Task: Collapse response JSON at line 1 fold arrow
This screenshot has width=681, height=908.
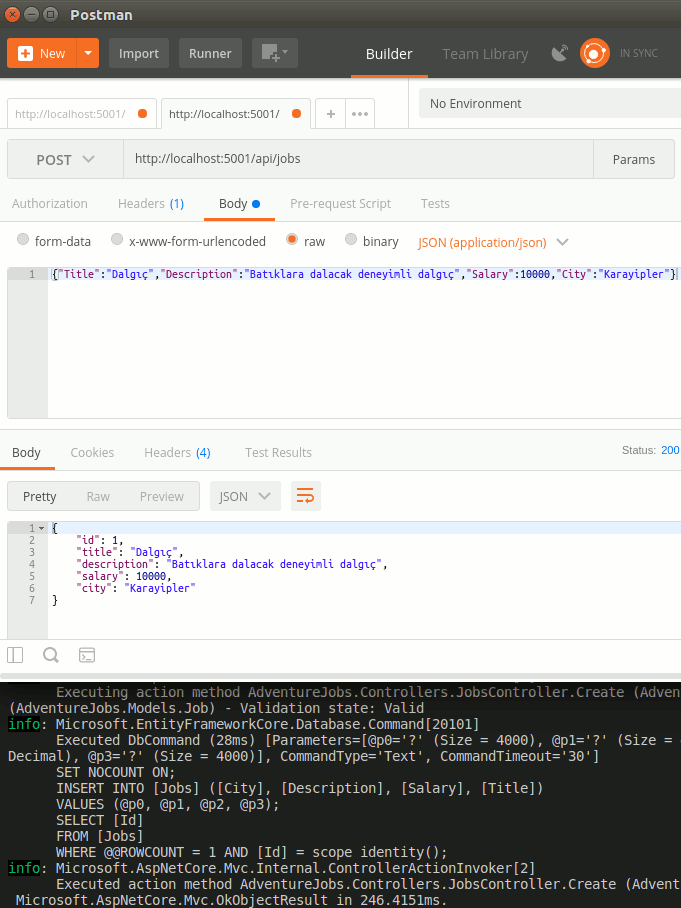Action: [x=41, y=528]
